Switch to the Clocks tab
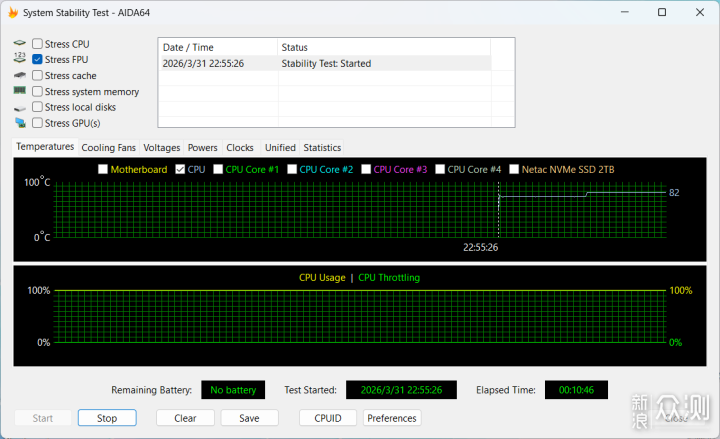This screenshot has width=720, height=439. point(240,147)
